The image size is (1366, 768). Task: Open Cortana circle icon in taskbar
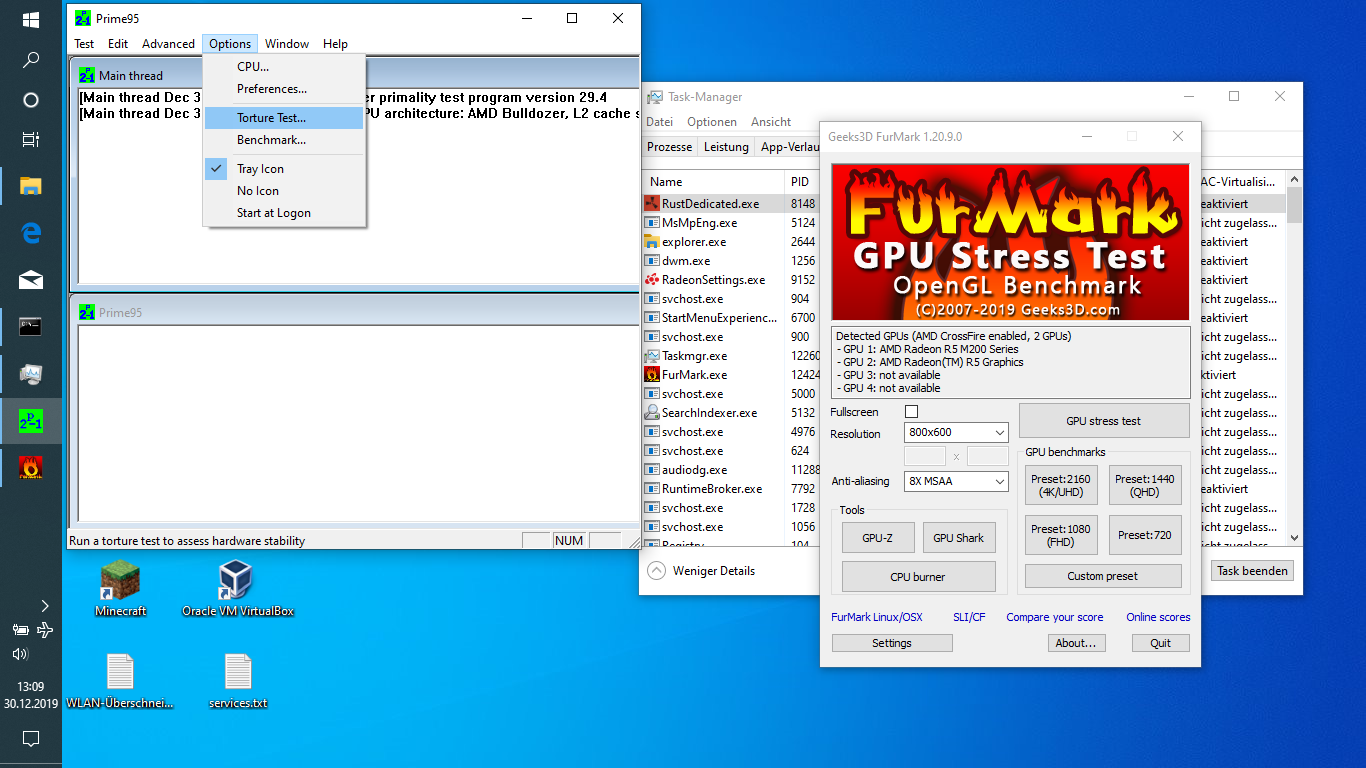click(x=30, y=100)
